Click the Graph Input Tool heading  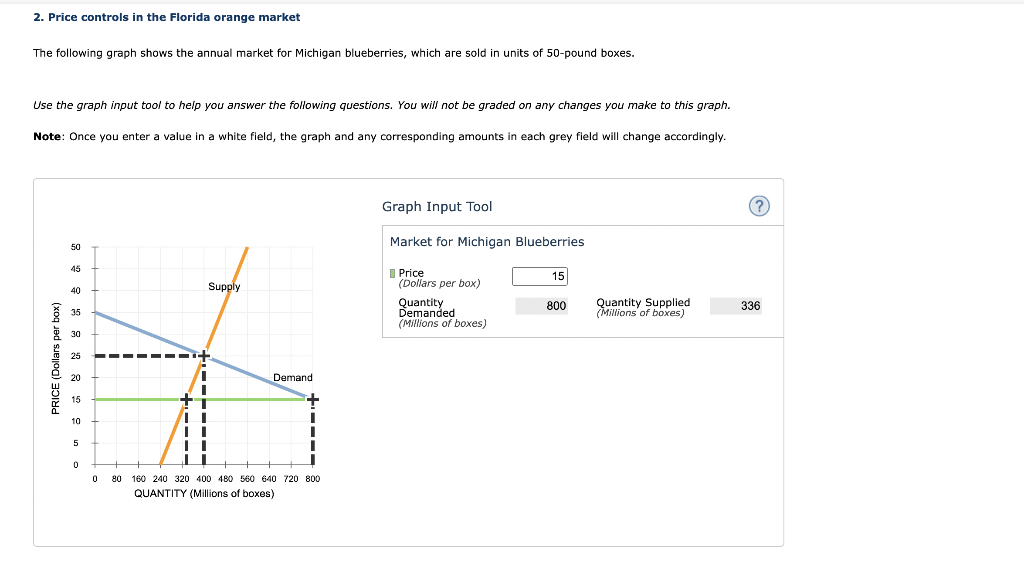[437, 206]
